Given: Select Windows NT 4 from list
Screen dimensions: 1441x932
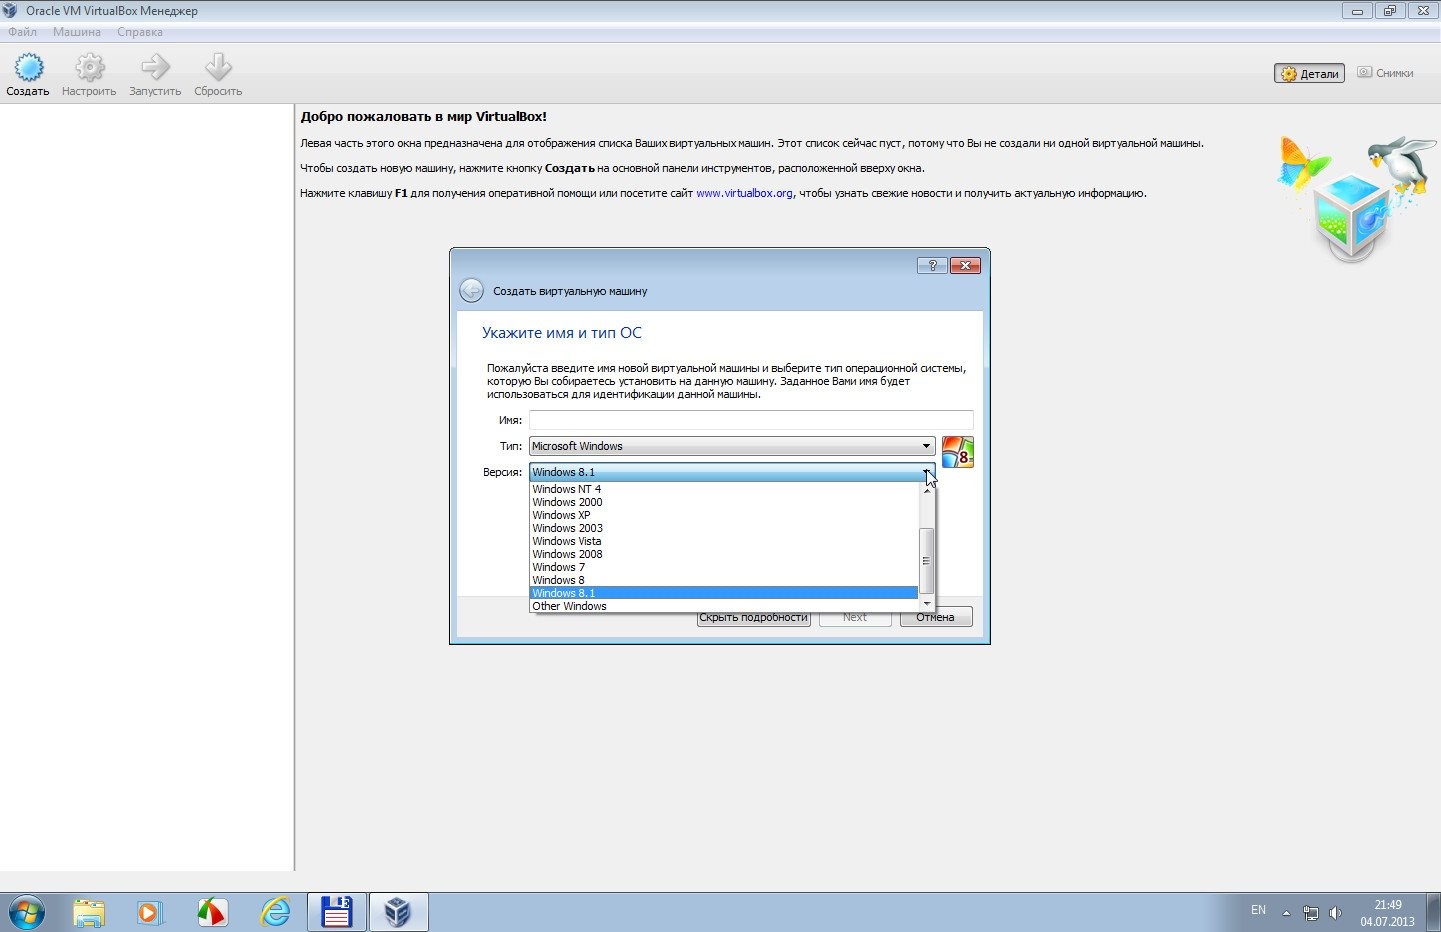Looking at the screenshot, I should (723, 489).
